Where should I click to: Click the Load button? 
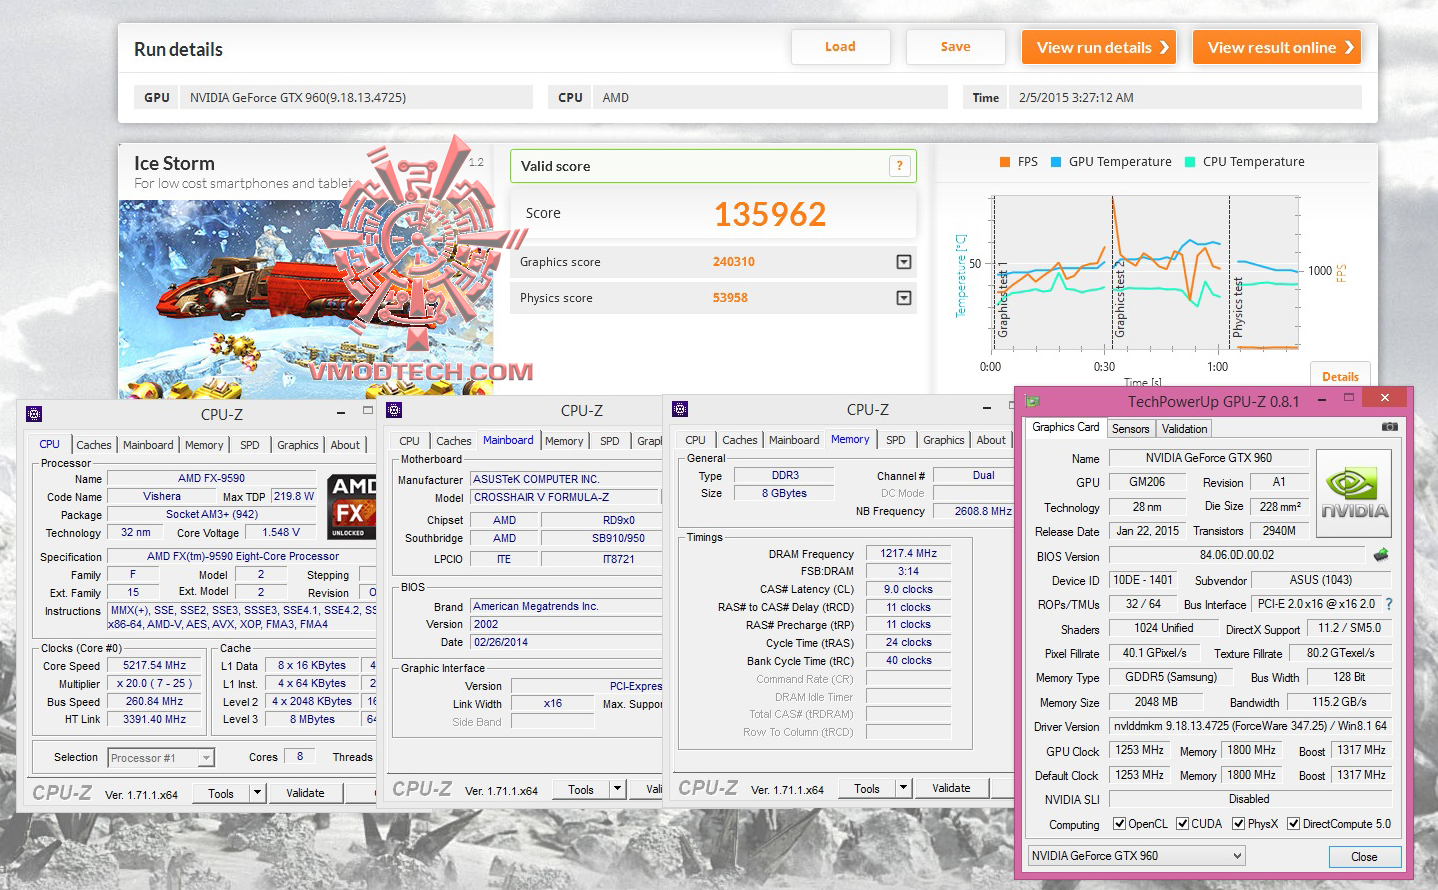click(x=840, y=47)
